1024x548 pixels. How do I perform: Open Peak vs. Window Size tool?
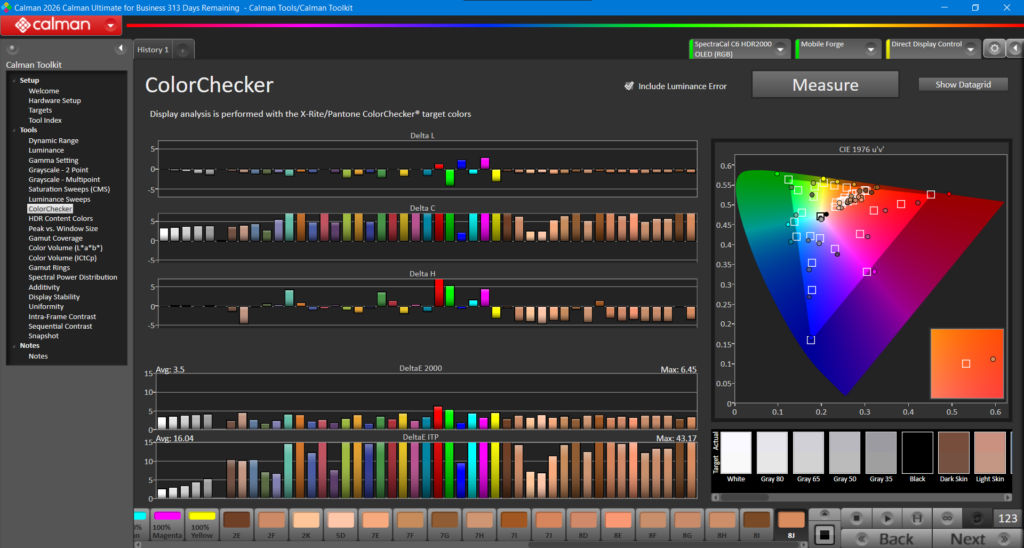coord(63,229)
